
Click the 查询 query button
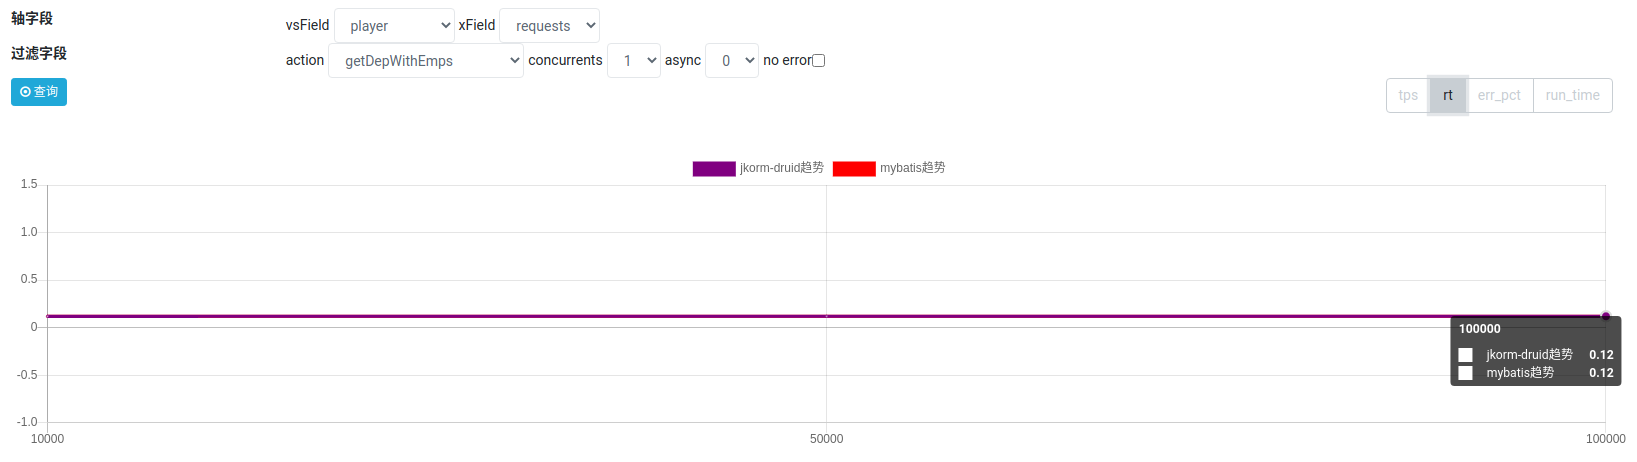(x=39, y=92)
